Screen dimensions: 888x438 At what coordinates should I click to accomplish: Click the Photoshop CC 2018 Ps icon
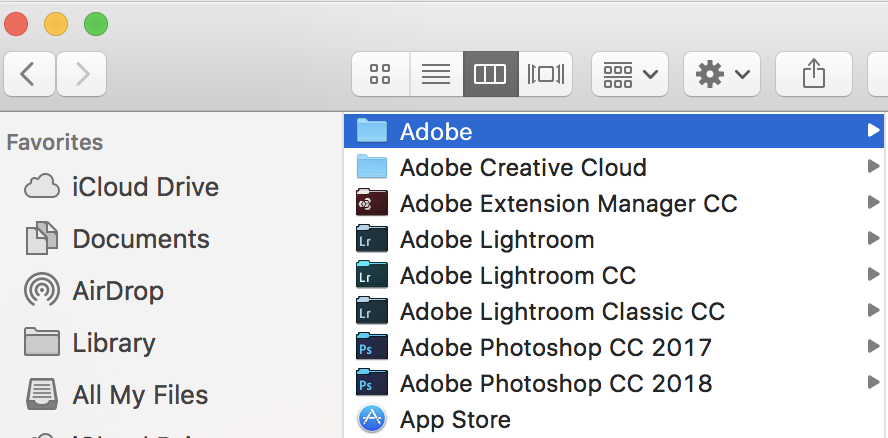(372, 383)
